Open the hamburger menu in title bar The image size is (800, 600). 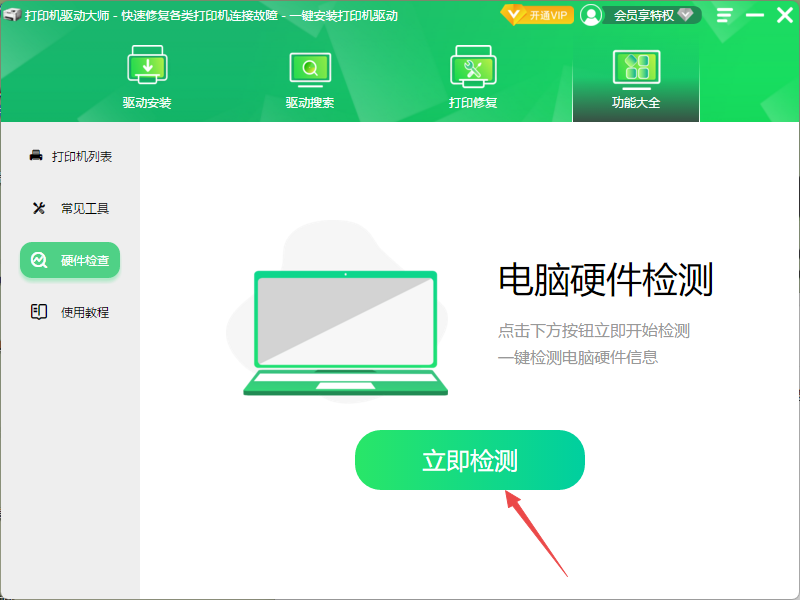[725, 14]
